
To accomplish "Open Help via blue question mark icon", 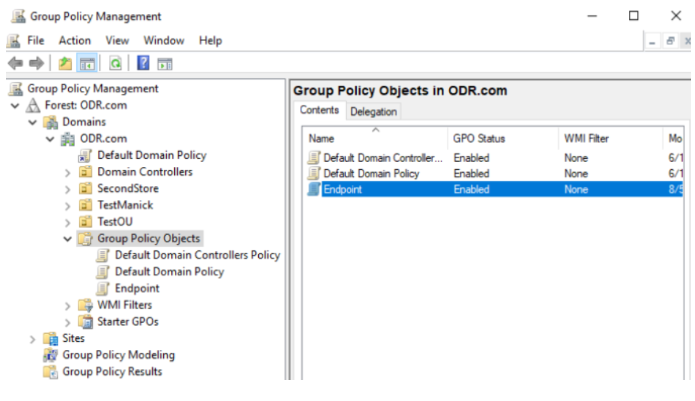I will click(x=143, y=63).
